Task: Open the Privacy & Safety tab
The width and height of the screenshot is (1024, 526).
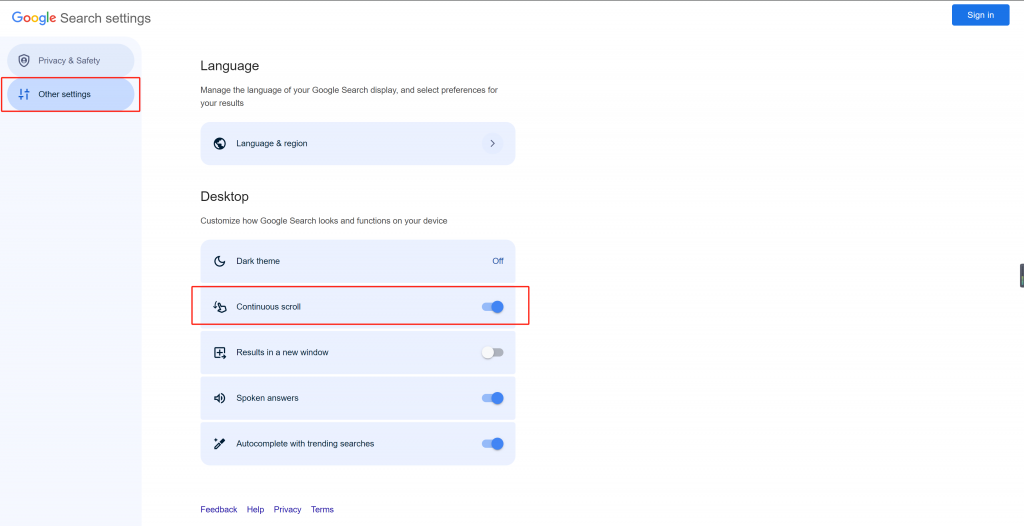Action: click(71, 61)
